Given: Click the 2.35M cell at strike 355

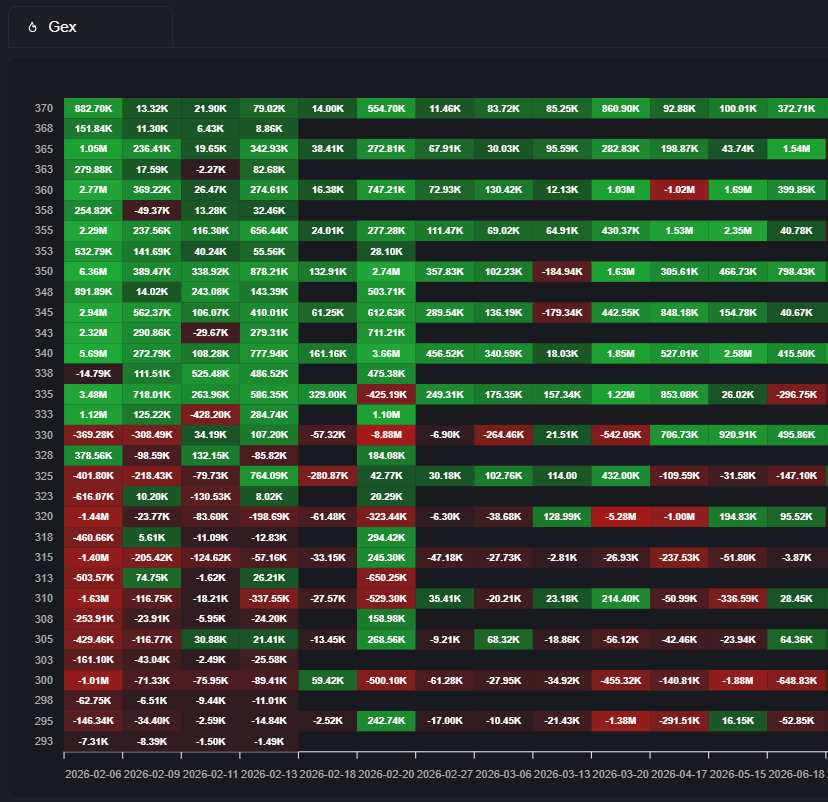Looking at the screenshot, I should [x=738, y=231].
